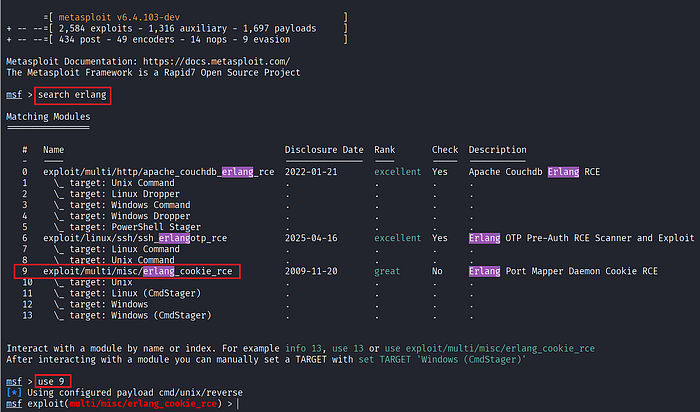Screen dimensions: 700x412
Task: Click the 'use 13' example command
Action: point(348,348)
